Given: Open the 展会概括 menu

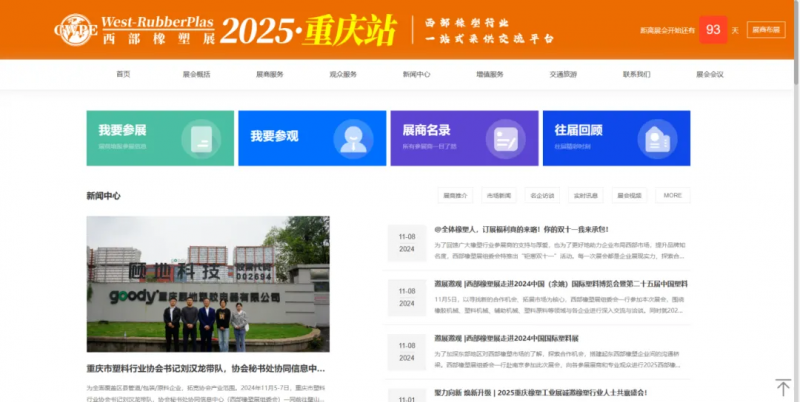Looking at the screenshot, I should [197, 74].
